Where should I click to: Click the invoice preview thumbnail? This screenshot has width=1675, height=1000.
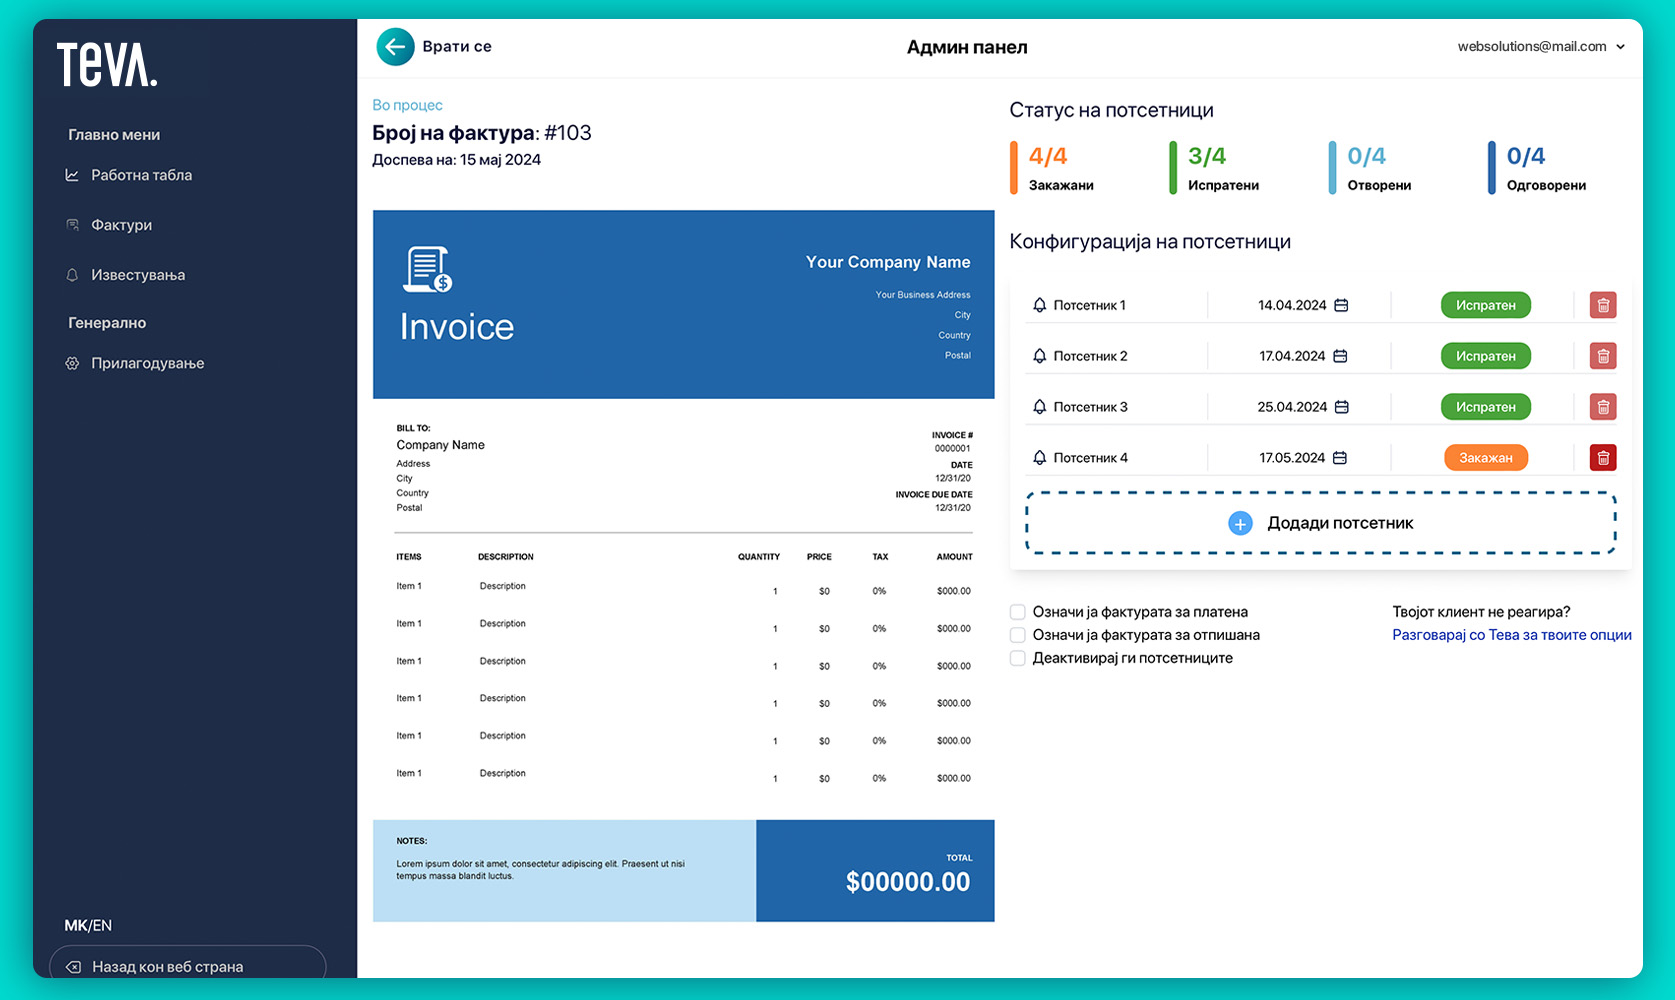click(683, 565)
